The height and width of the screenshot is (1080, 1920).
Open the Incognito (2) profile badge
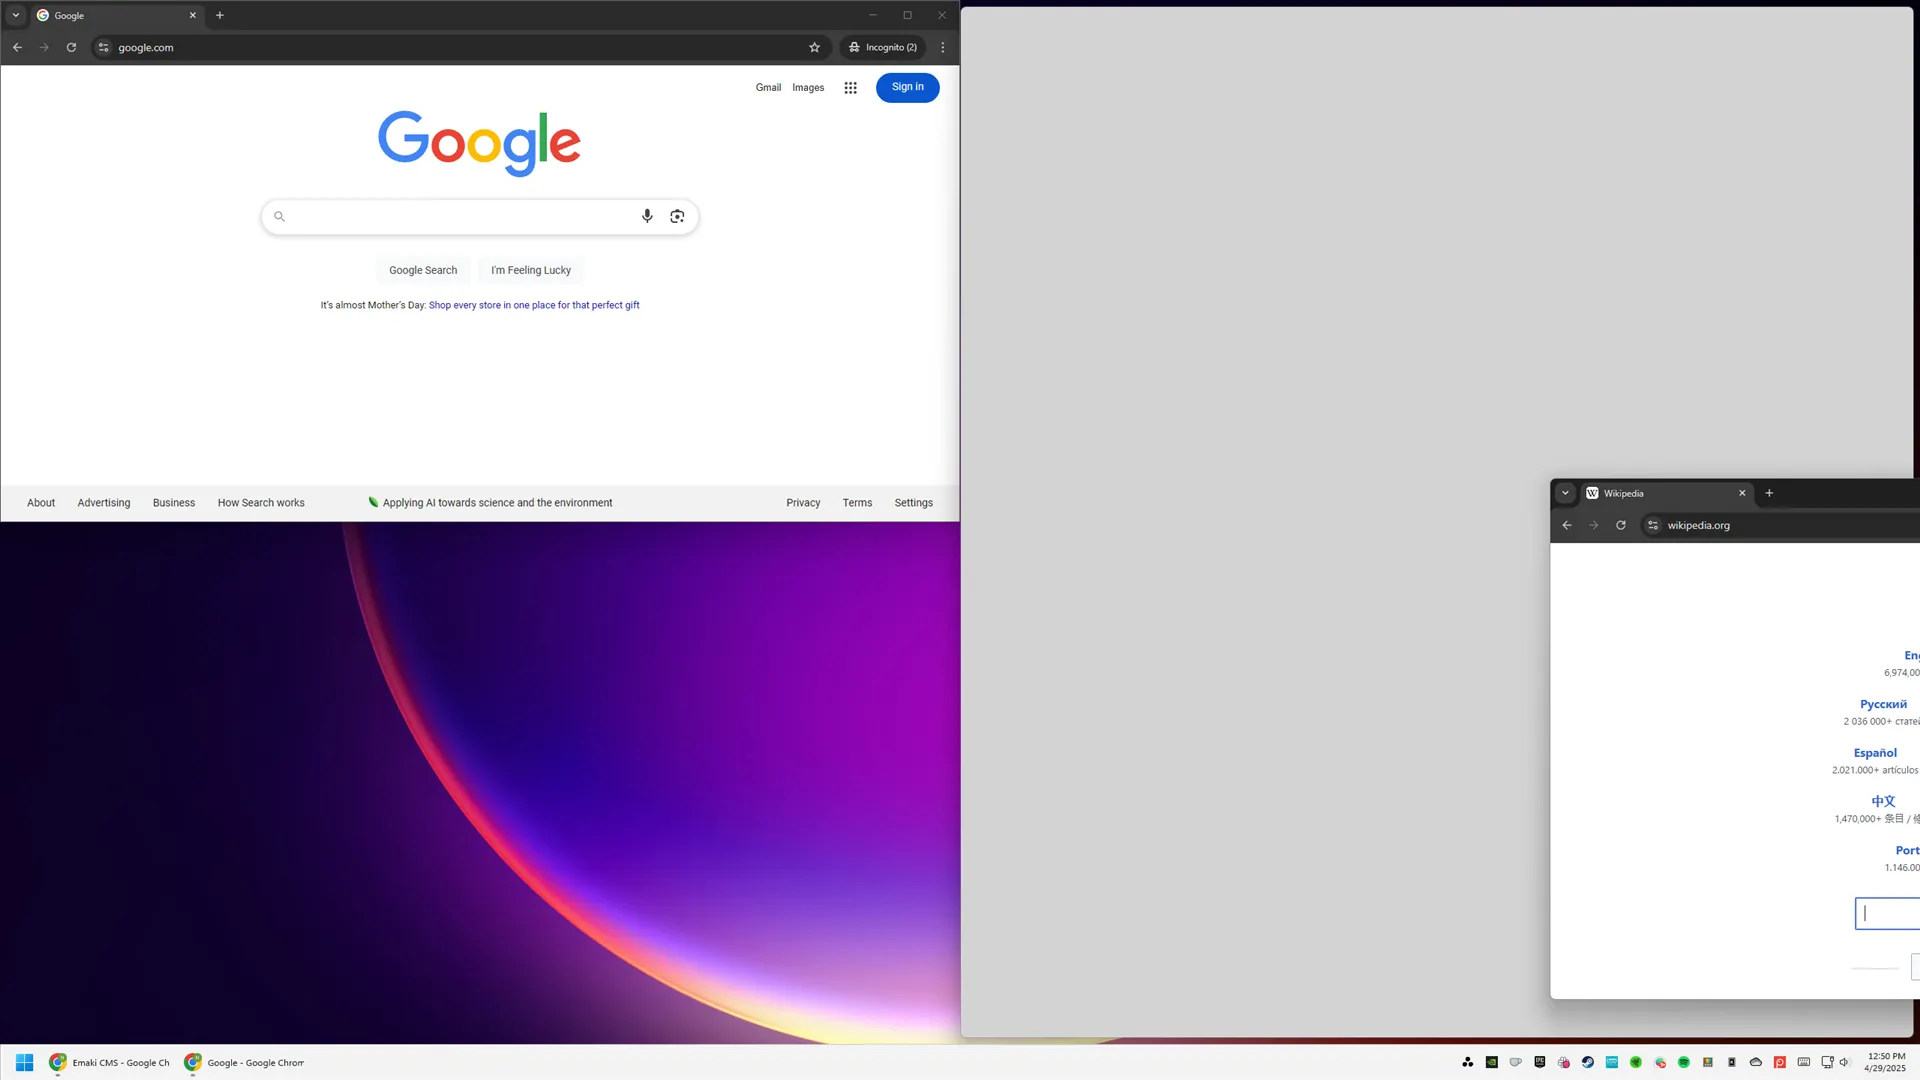click(882, 47)
